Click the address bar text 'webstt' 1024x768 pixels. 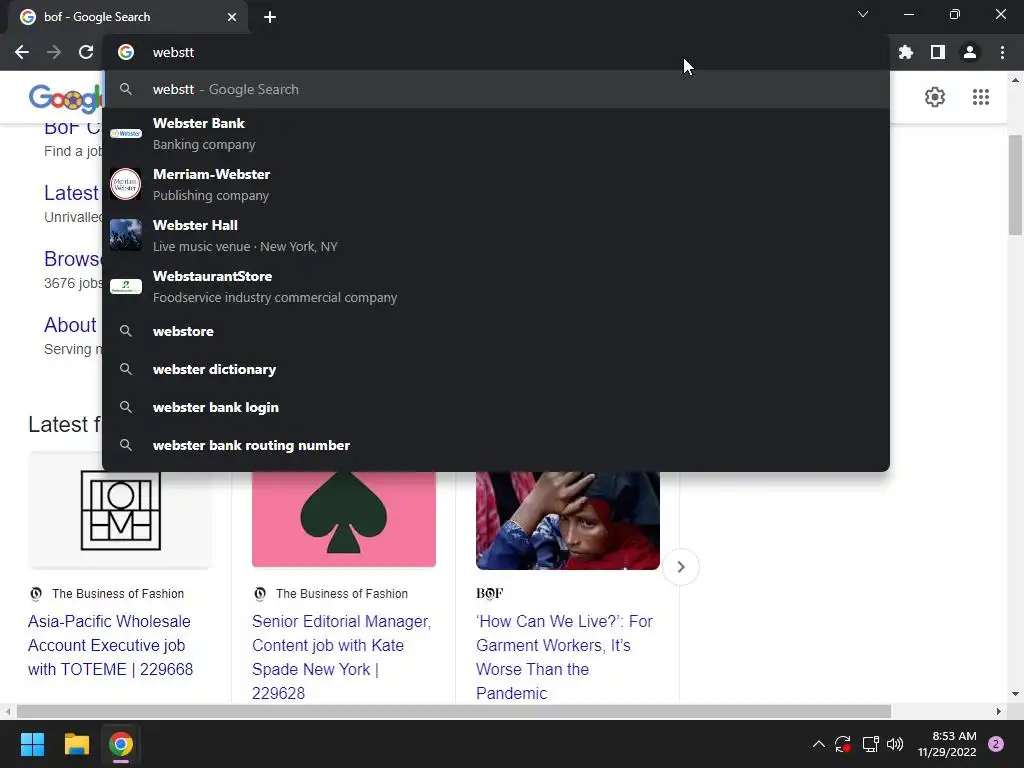(x=173, y=52)
